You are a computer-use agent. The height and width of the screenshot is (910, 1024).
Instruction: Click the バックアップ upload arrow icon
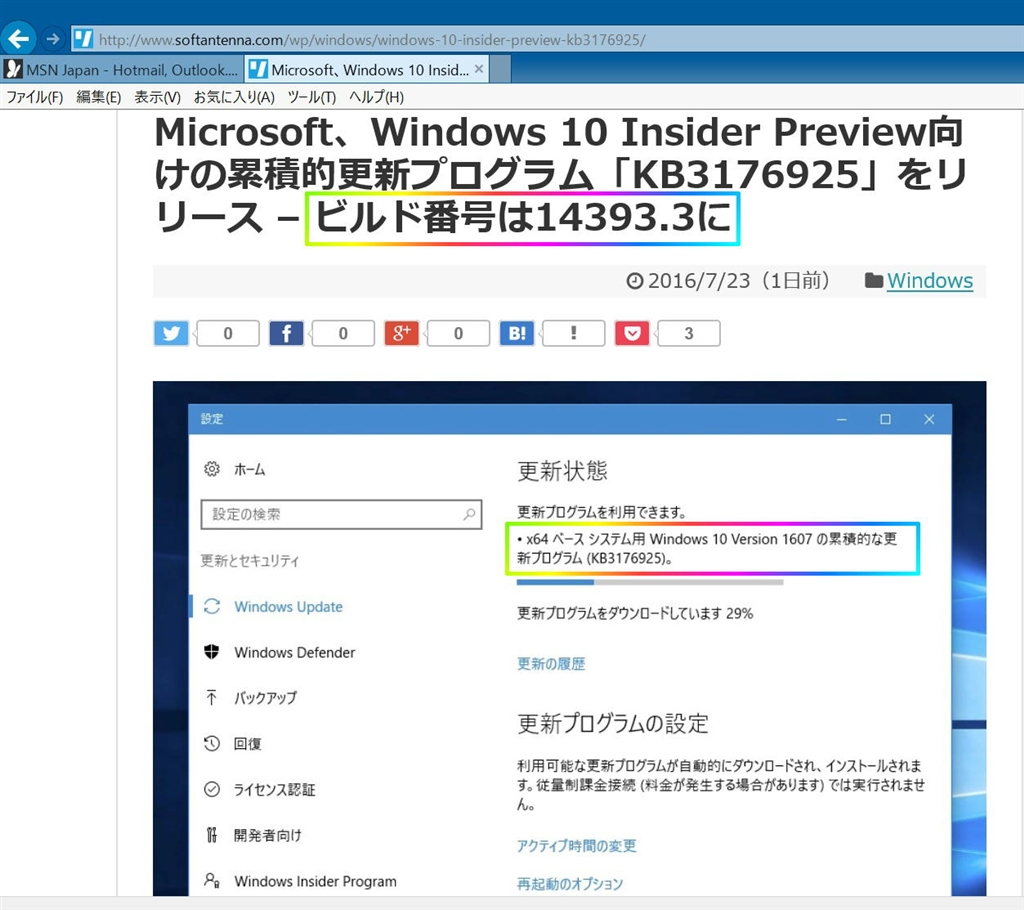(x=212, y=698)
